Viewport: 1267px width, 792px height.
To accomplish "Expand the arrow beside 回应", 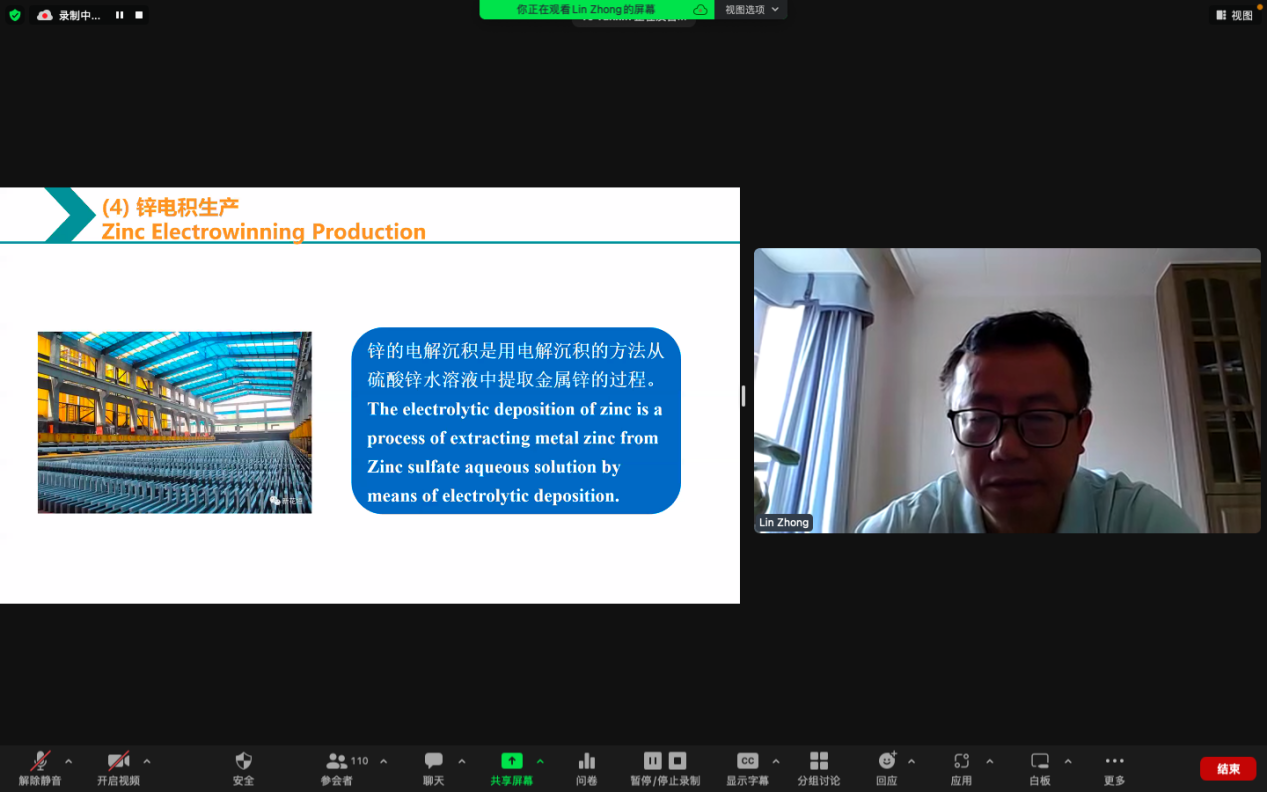I will [911, 762].
